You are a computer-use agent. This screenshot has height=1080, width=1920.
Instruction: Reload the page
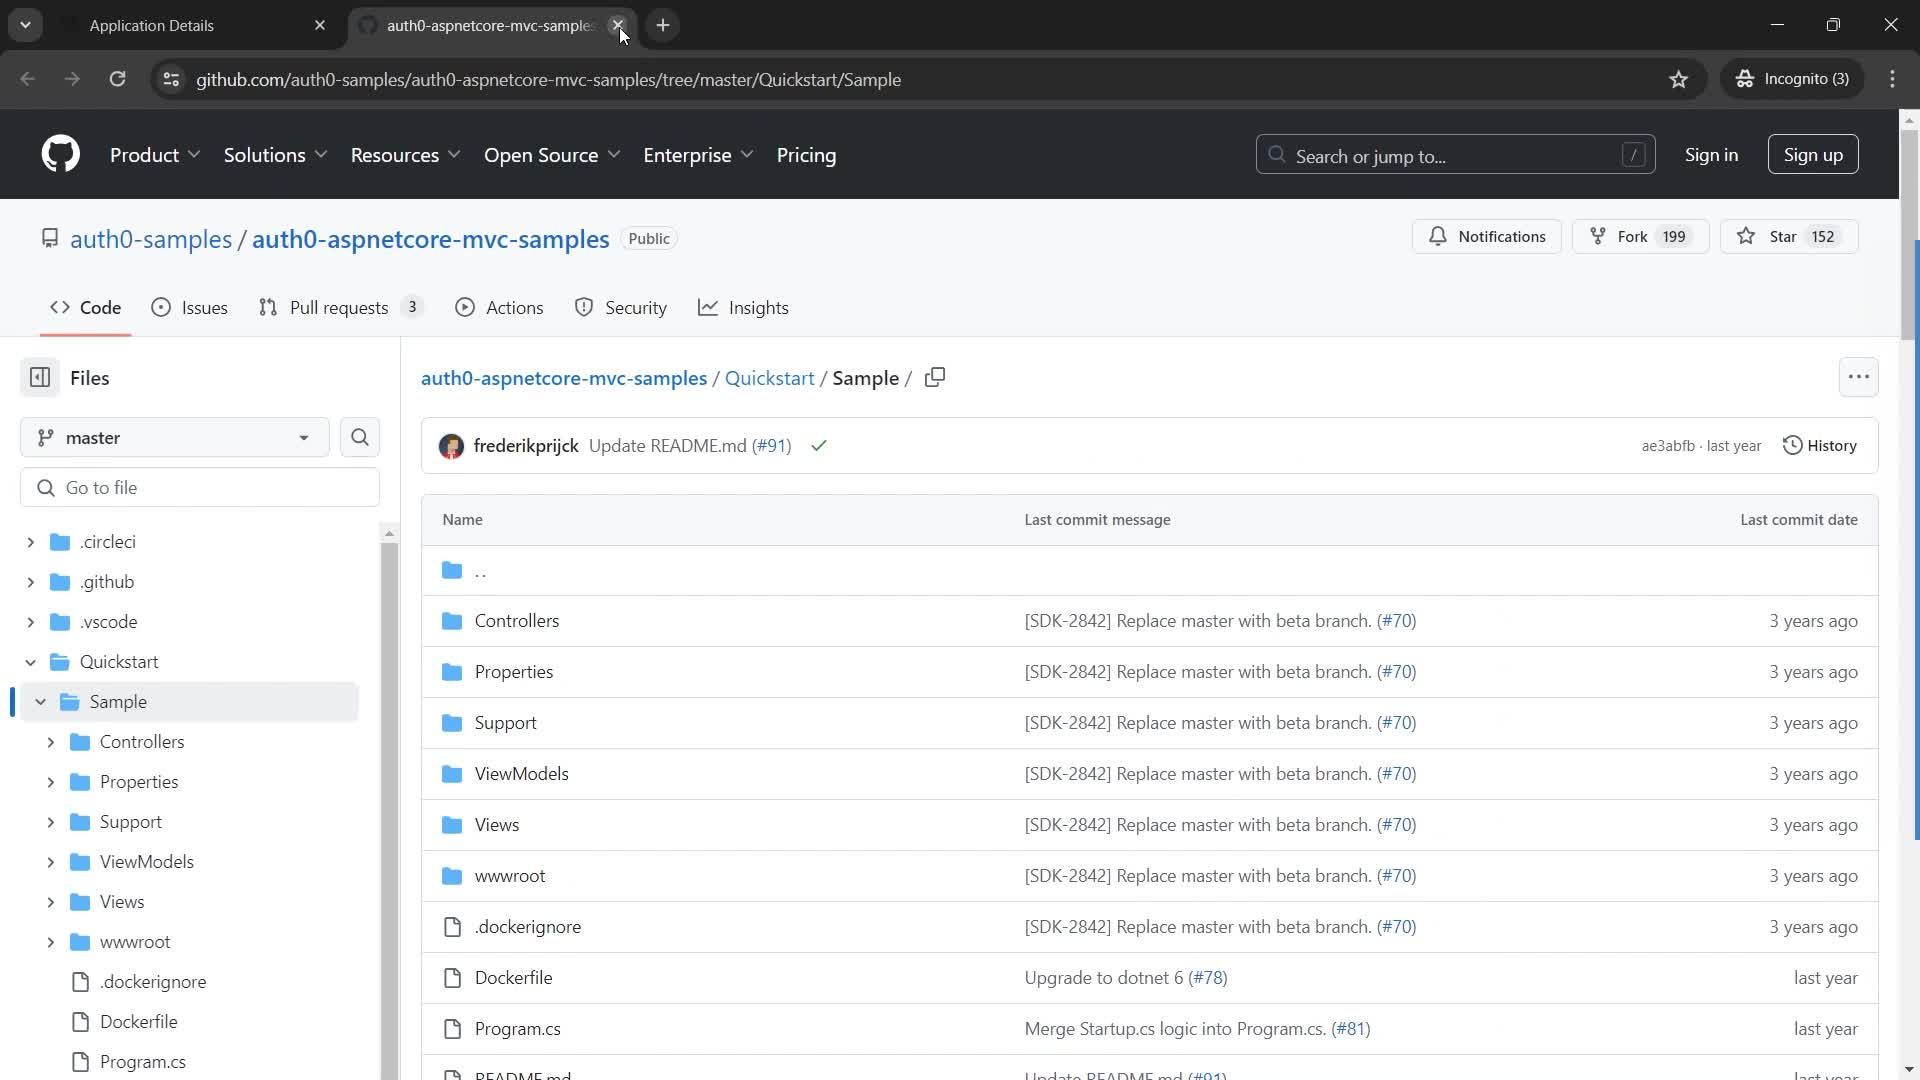tap(118, 79)
